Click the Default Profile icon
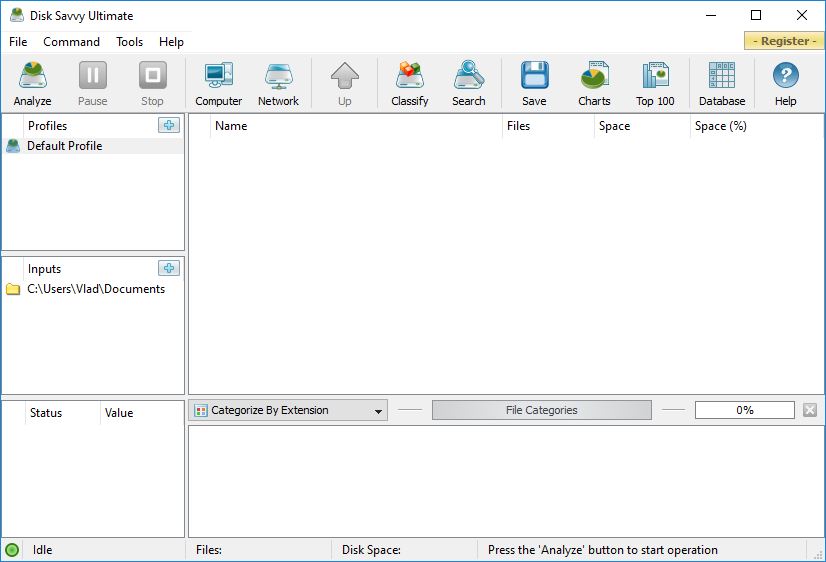 click(13, 146)
